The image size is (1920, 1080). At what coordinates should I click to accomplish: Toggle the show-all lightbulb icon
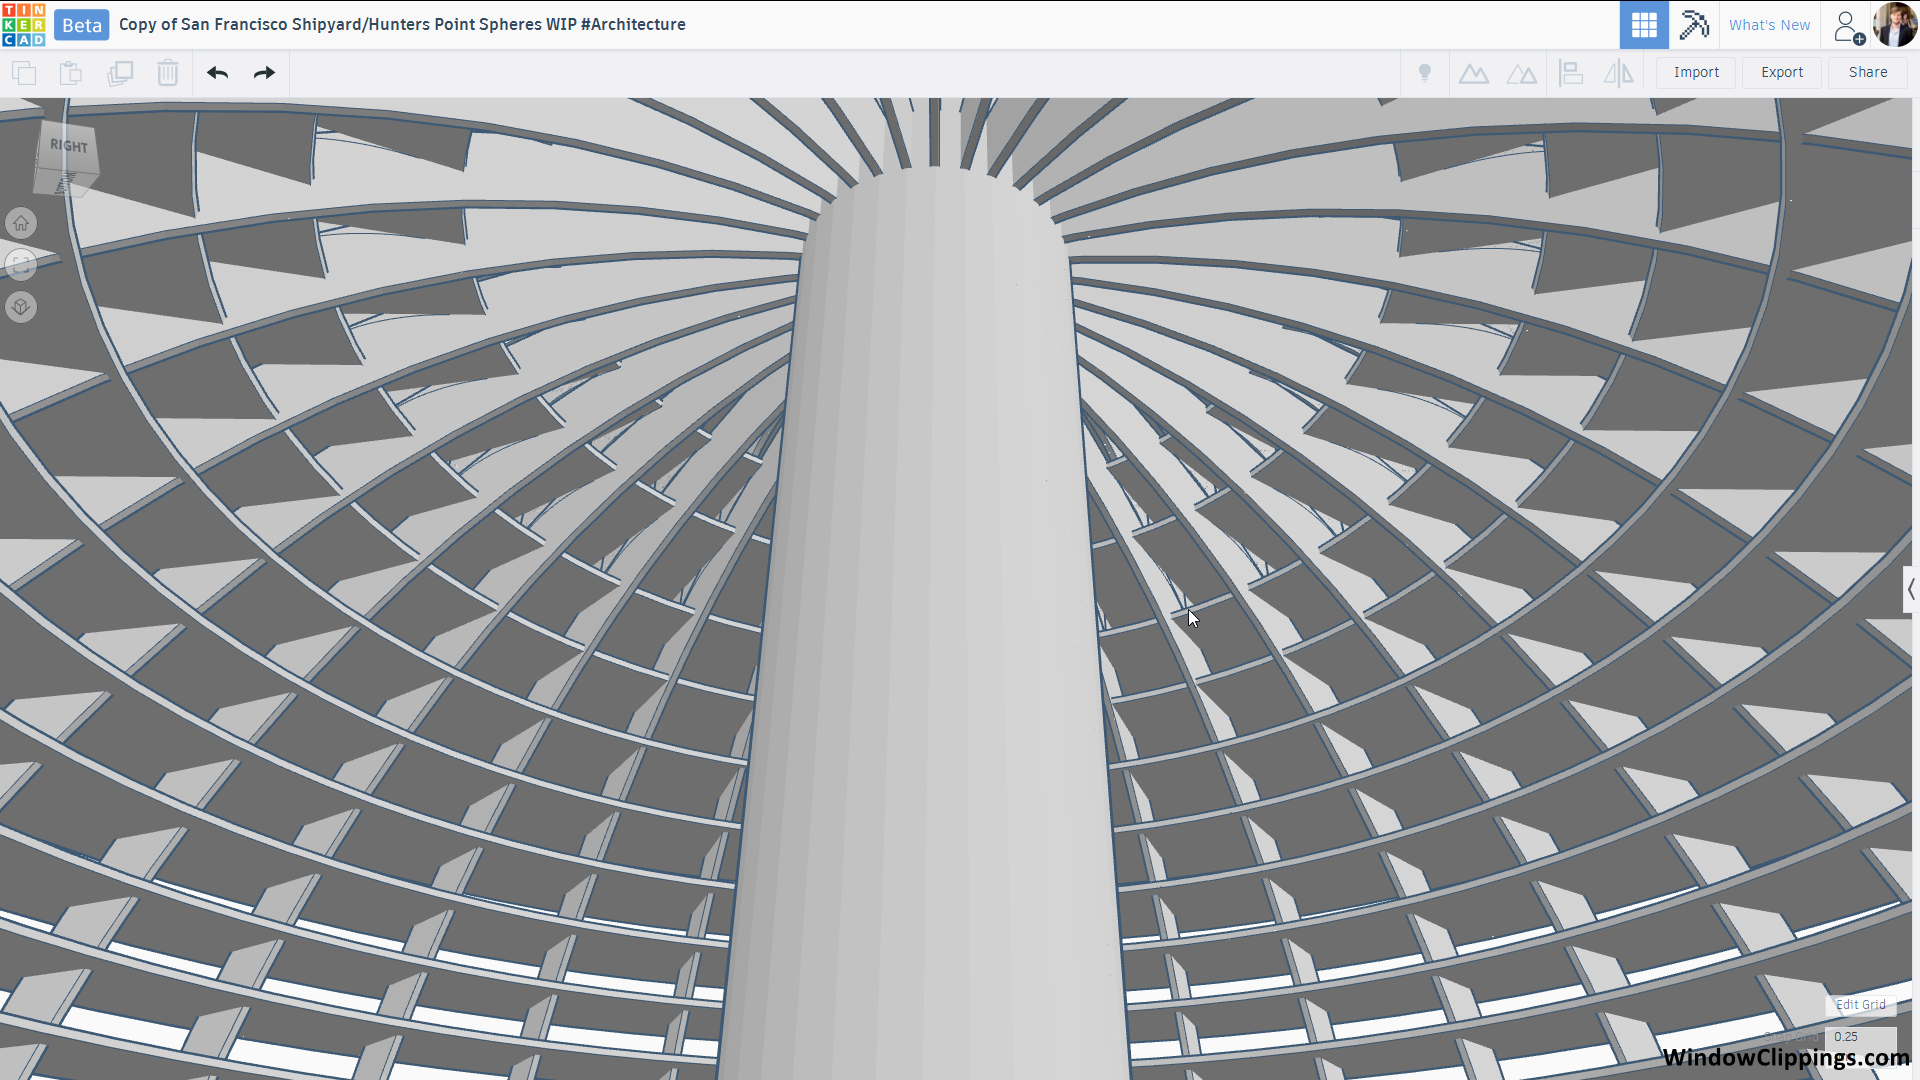1425,73
